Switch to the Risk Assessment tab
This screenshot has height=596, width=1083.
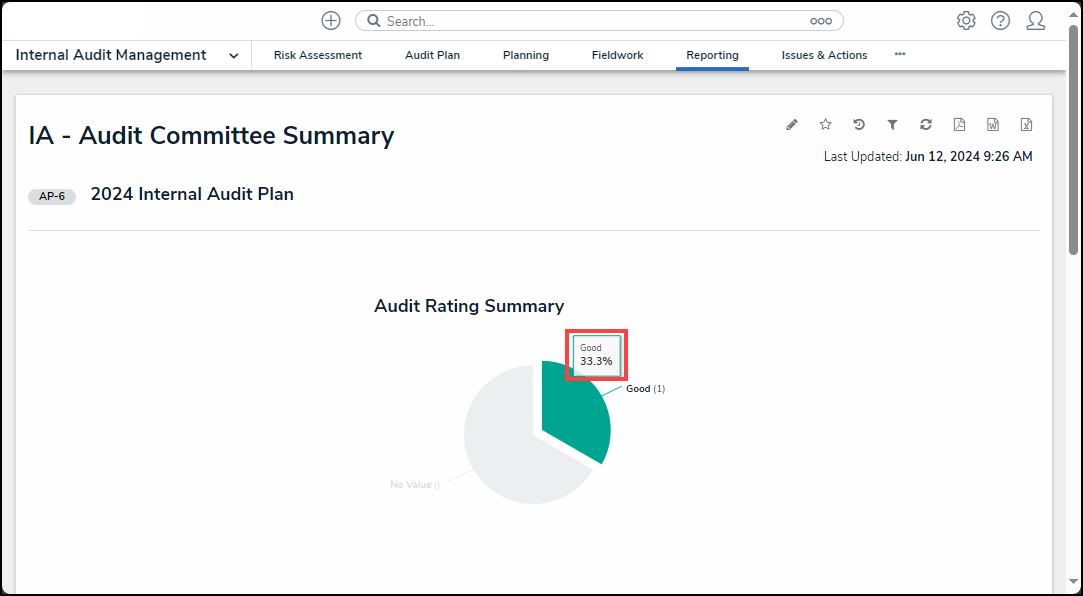[318, 56]
